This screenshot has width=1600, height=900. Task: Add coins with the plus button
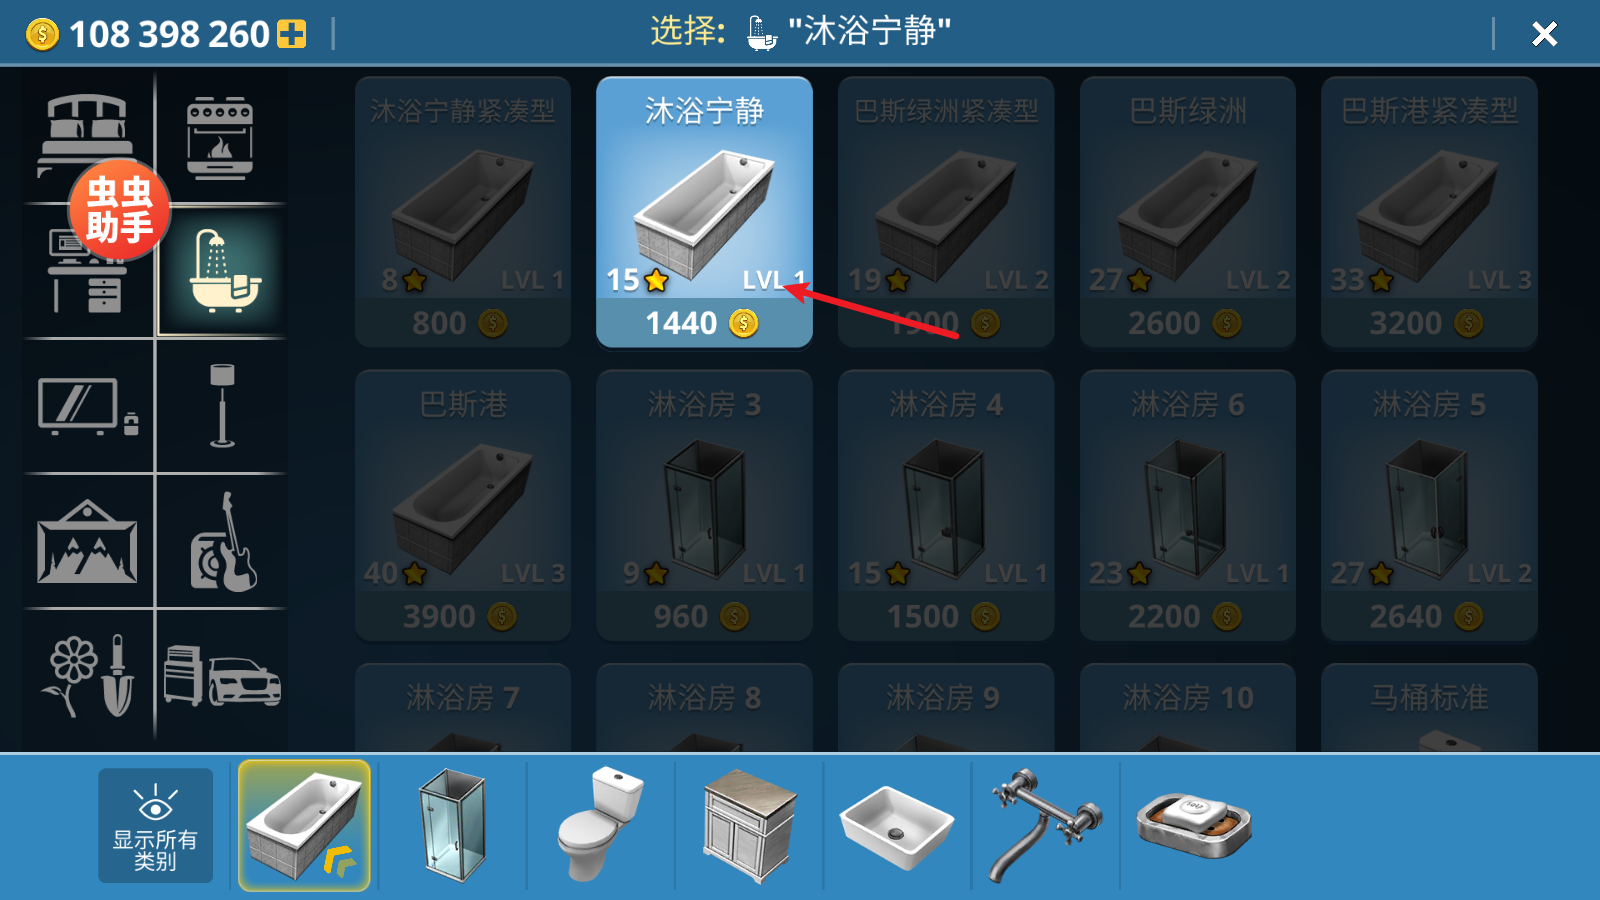[x=292, y=35]
